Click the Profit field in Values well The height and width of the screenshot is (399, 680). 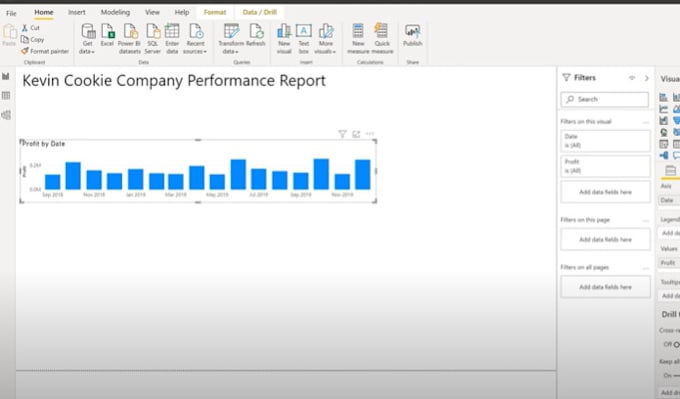coord(669,263)
